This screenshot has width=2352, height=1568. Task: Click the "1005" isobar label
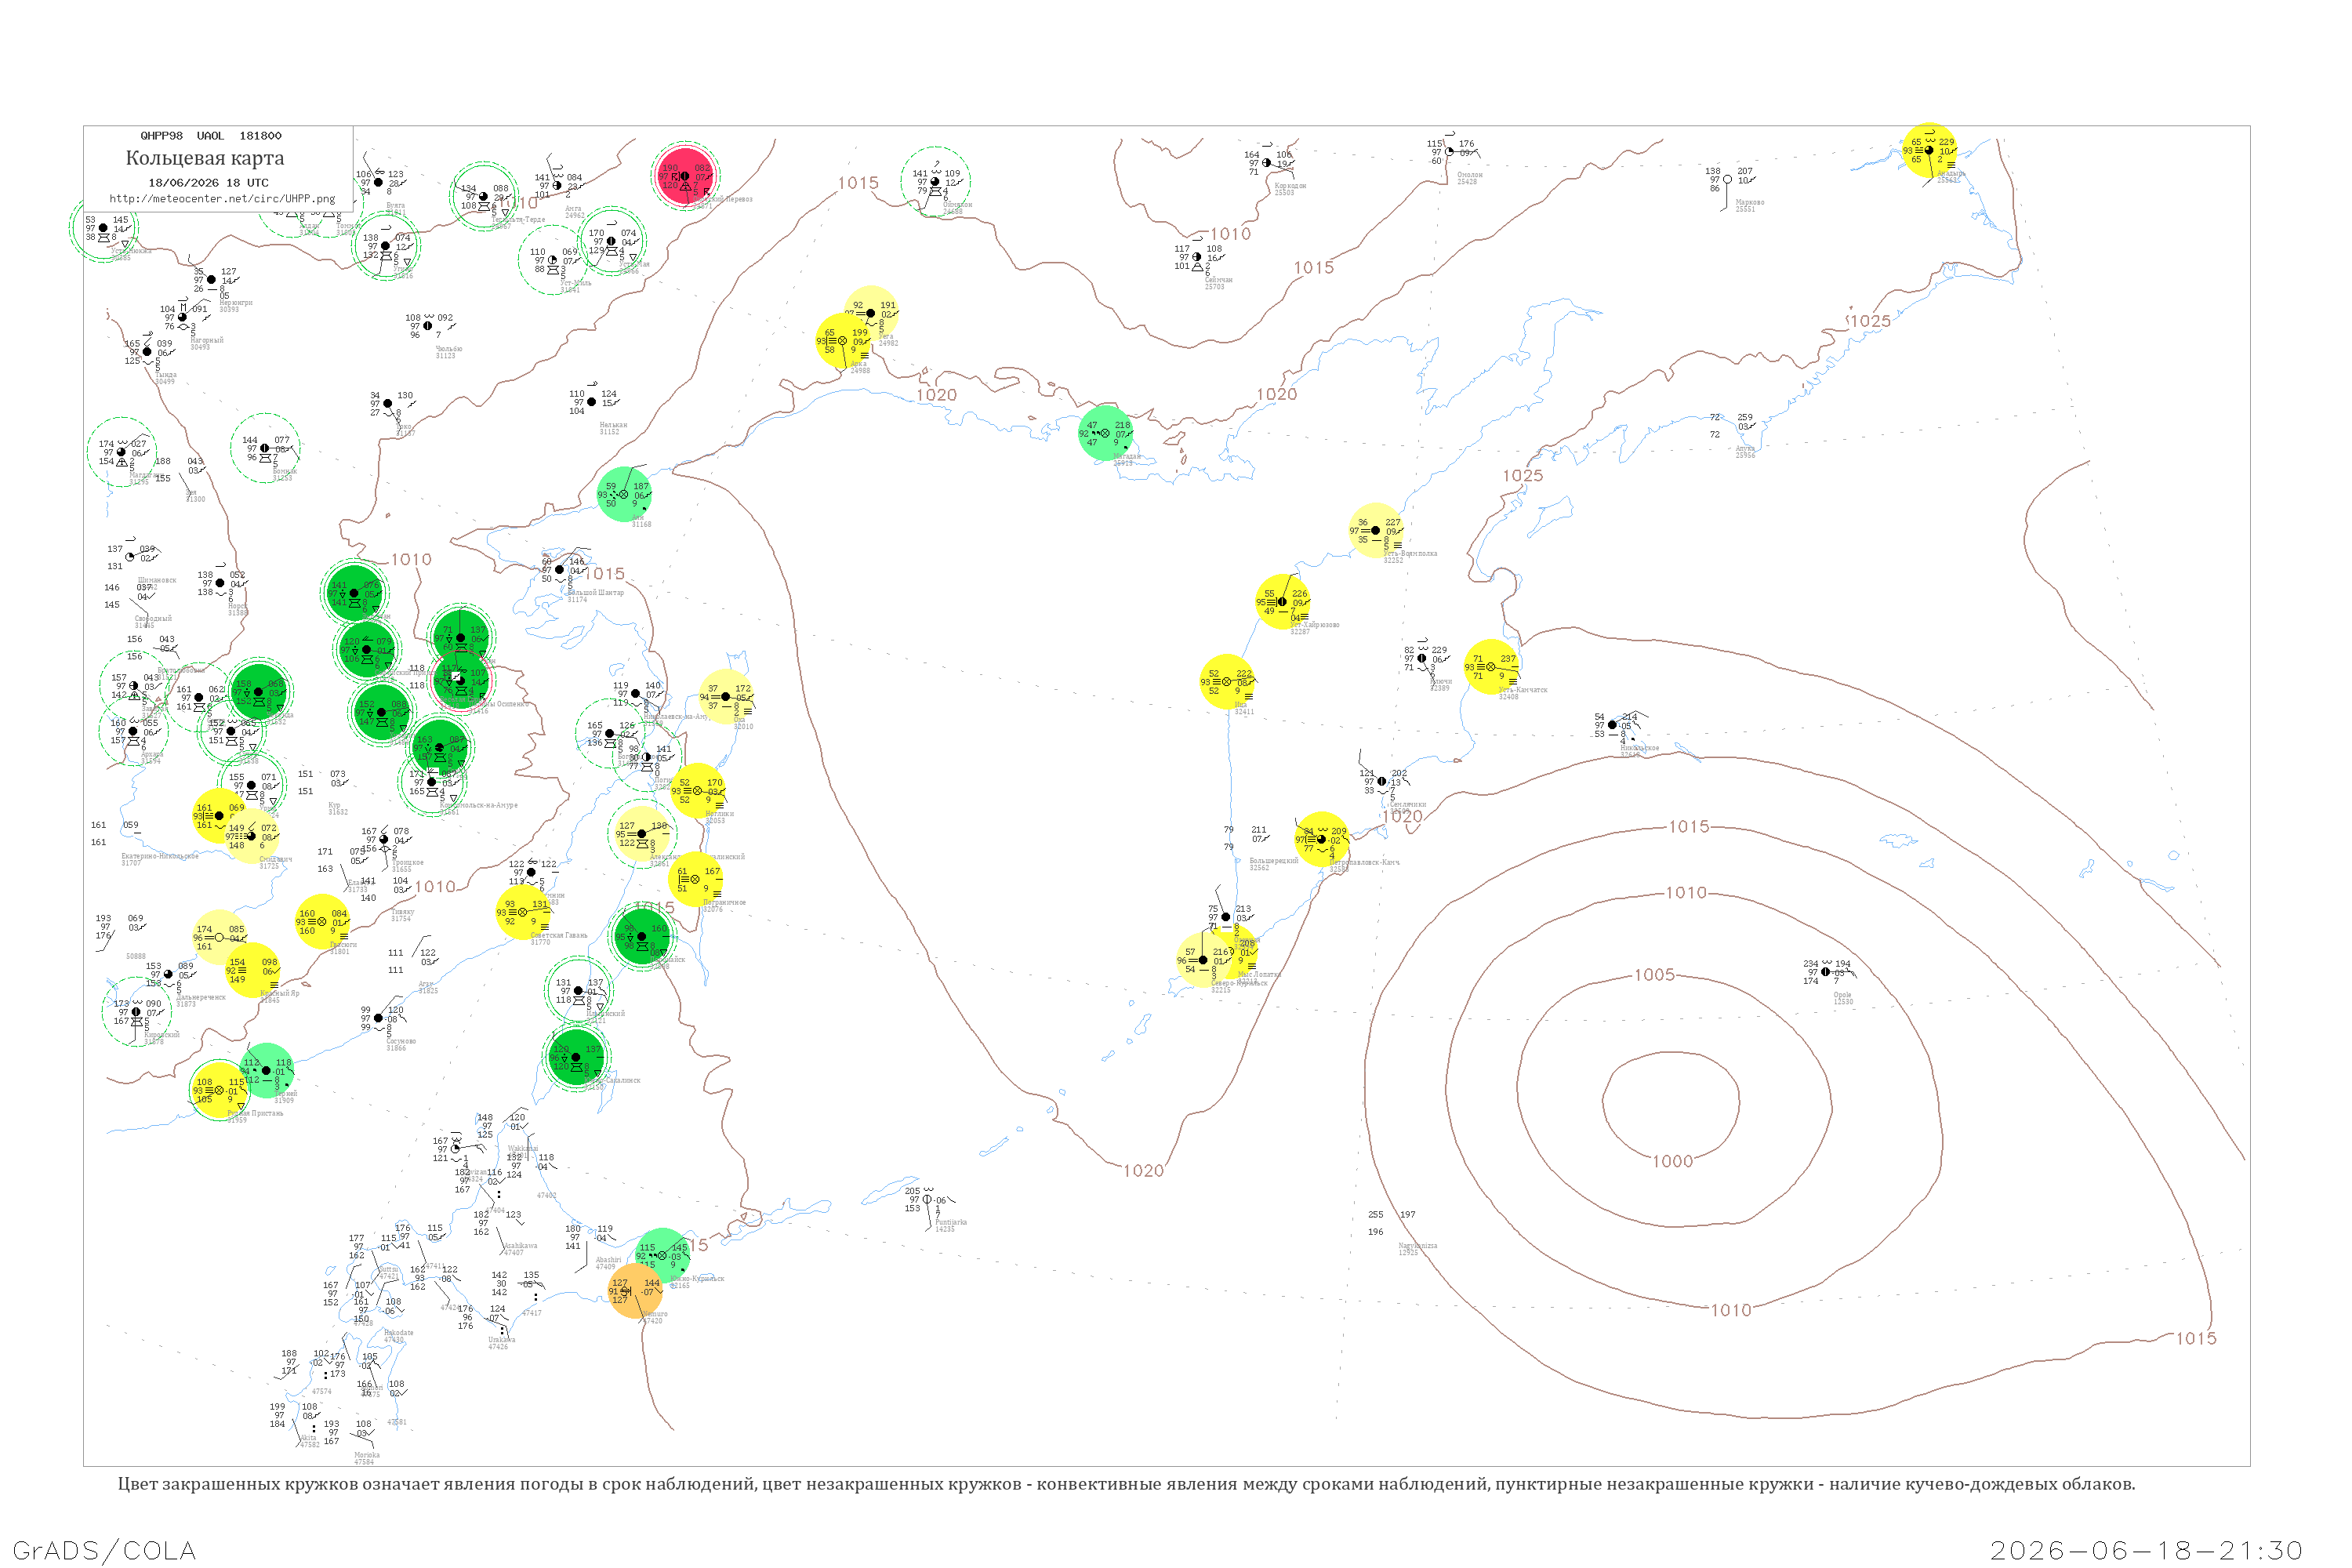click(x=1654, y=975)
